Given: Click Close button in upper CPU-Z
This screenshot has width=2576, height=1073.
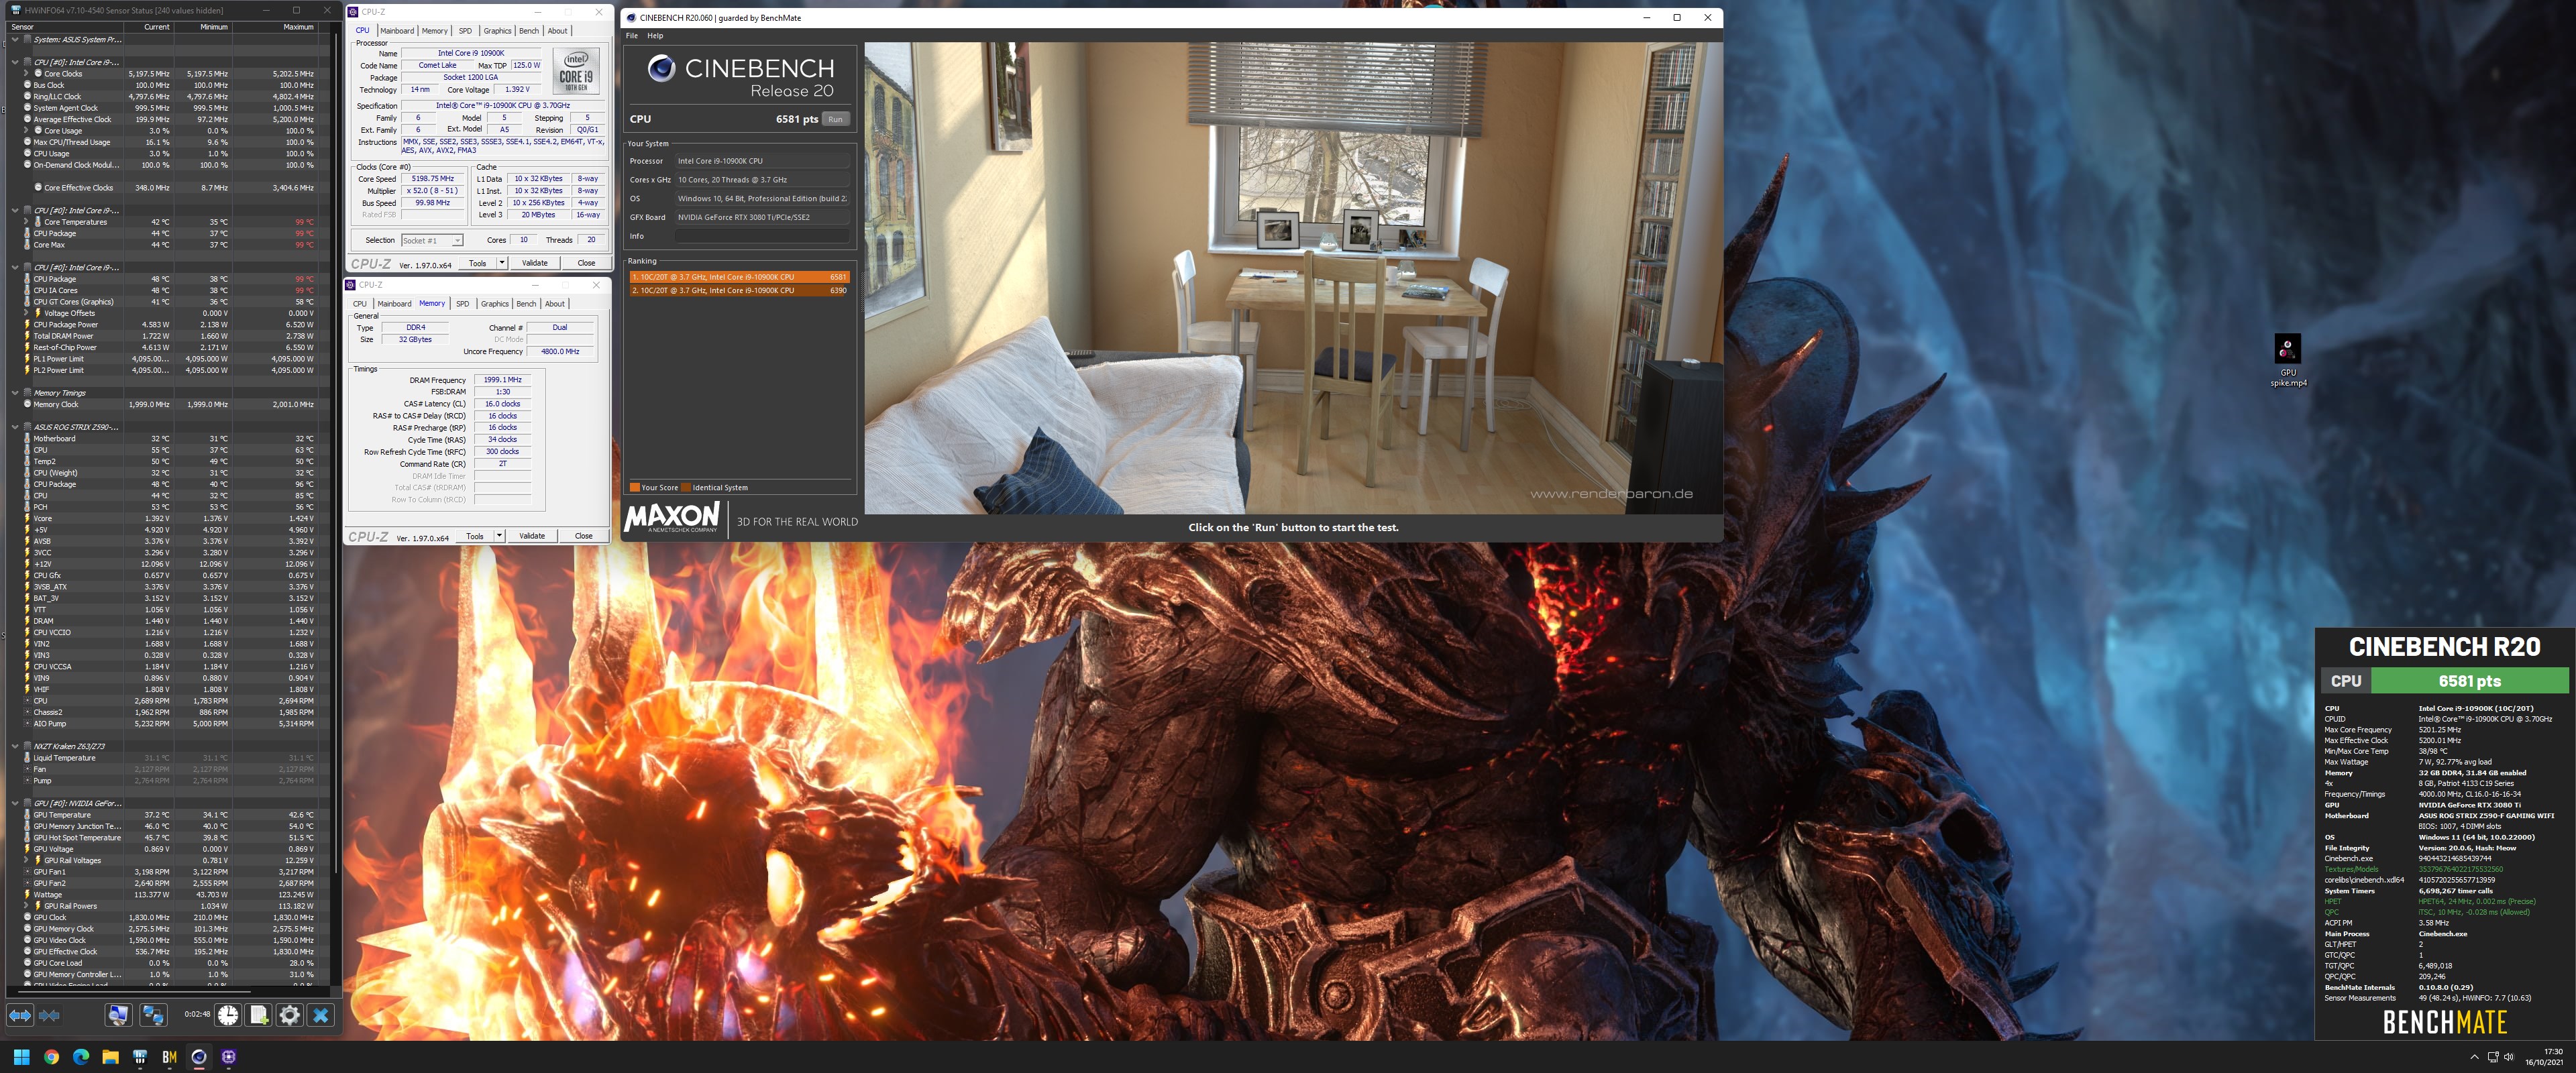Looking at the screenshot, I should point(586,263).
